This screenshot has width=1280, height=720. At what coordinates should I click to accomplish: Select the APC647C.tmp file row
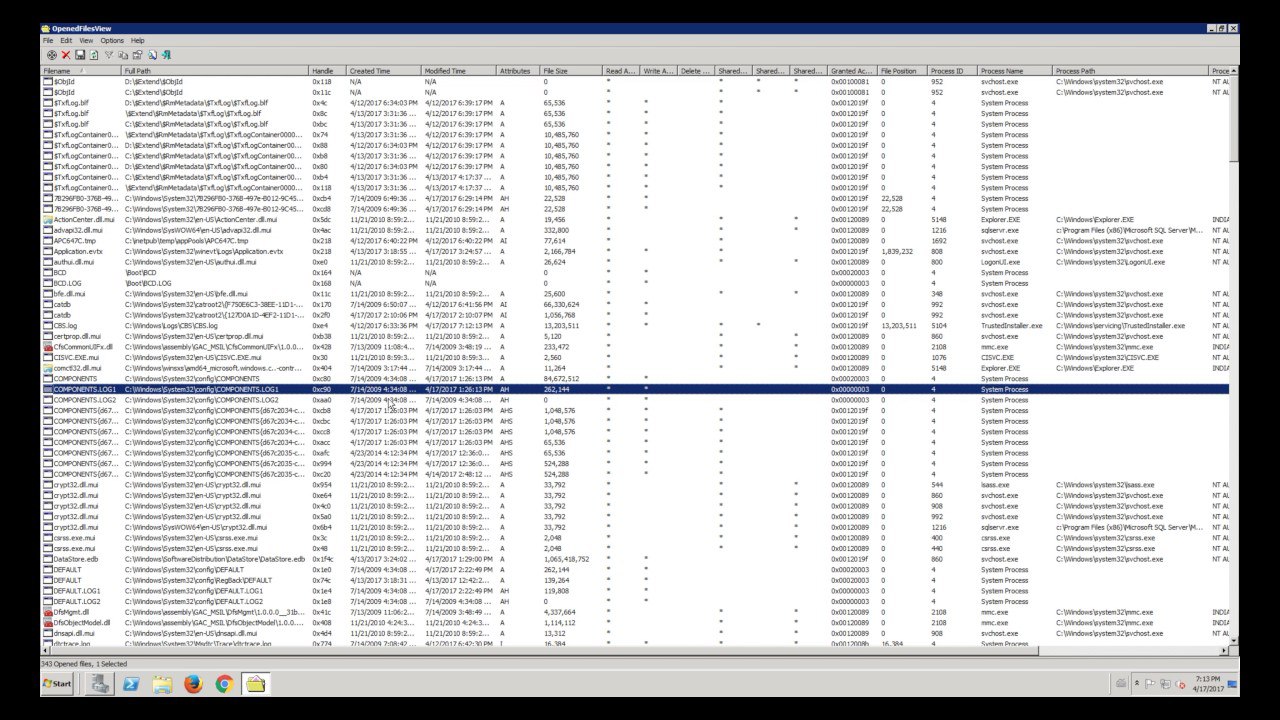pyautogui.click(x=635, y=240)
